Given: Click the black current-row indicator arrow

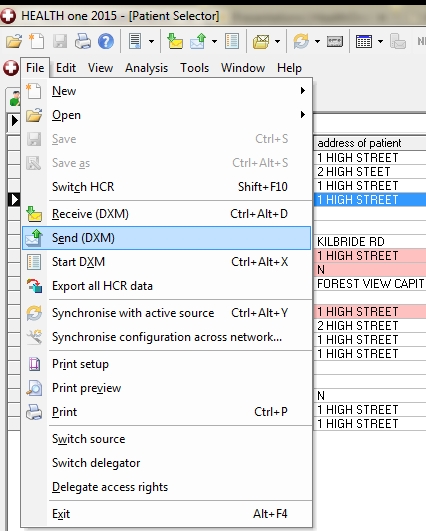Looking at the screenshot, I should [x=14, y=199].
